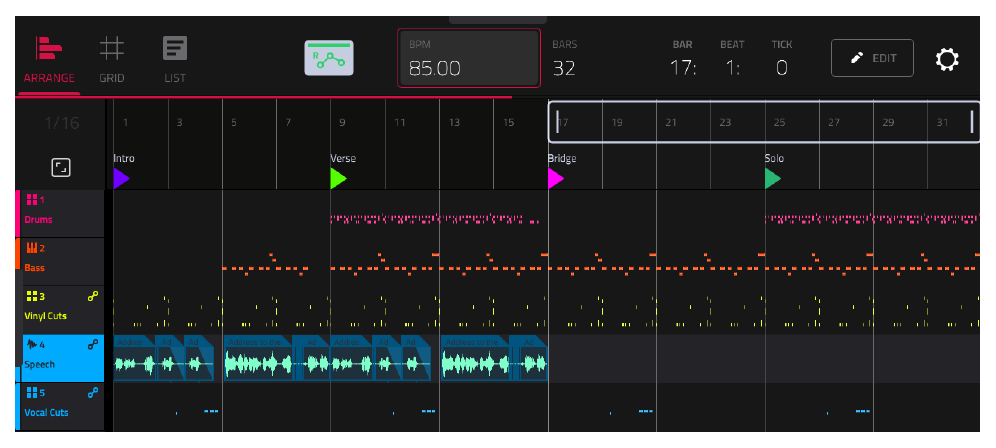Select the Vocal Cuts track header
This screenshot has height=448, width=996.
click(x=62, y=407)
